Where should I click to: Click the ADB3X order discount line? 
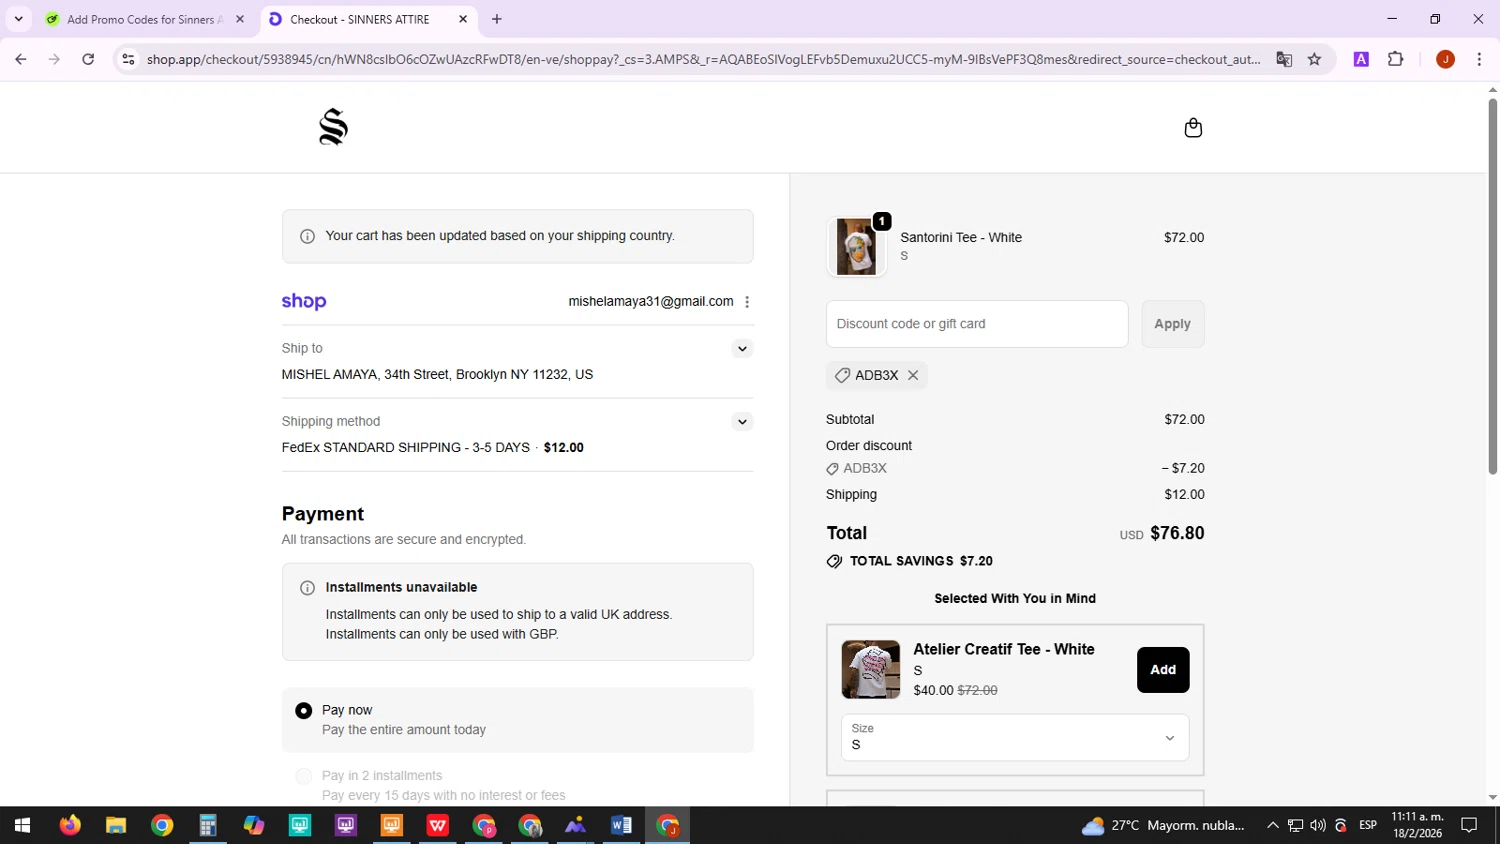[x=1015, y=468]
